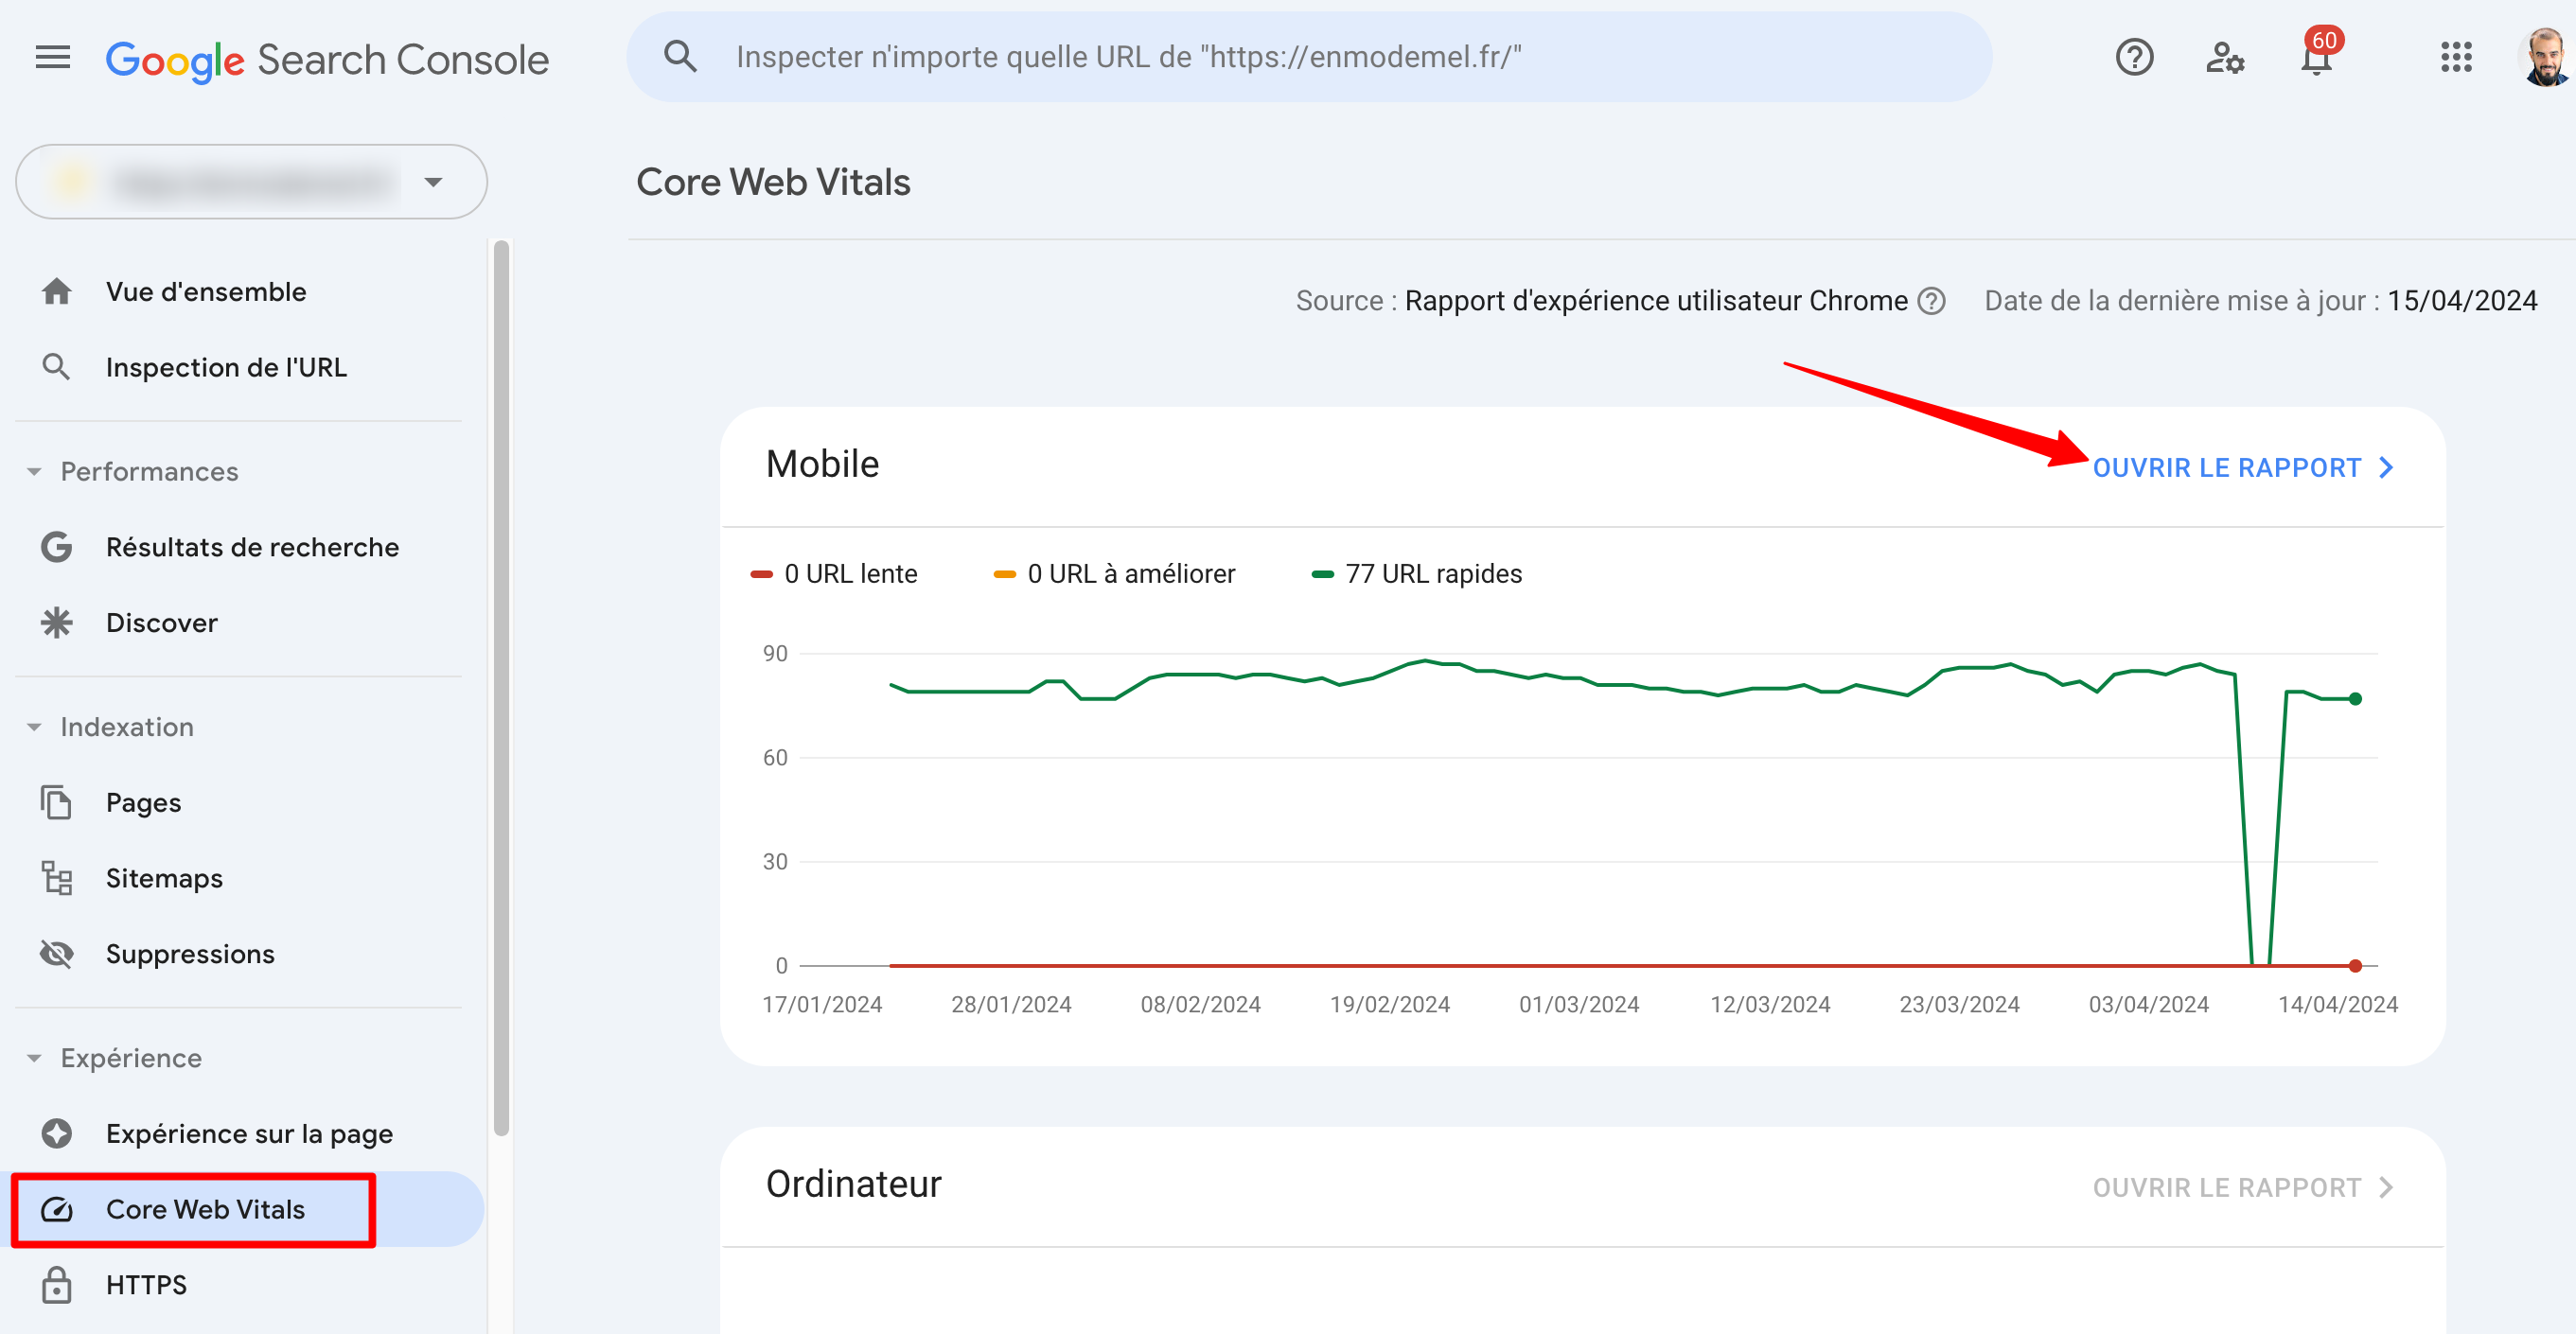Open the hamburger navigation menu

point(52,57)
